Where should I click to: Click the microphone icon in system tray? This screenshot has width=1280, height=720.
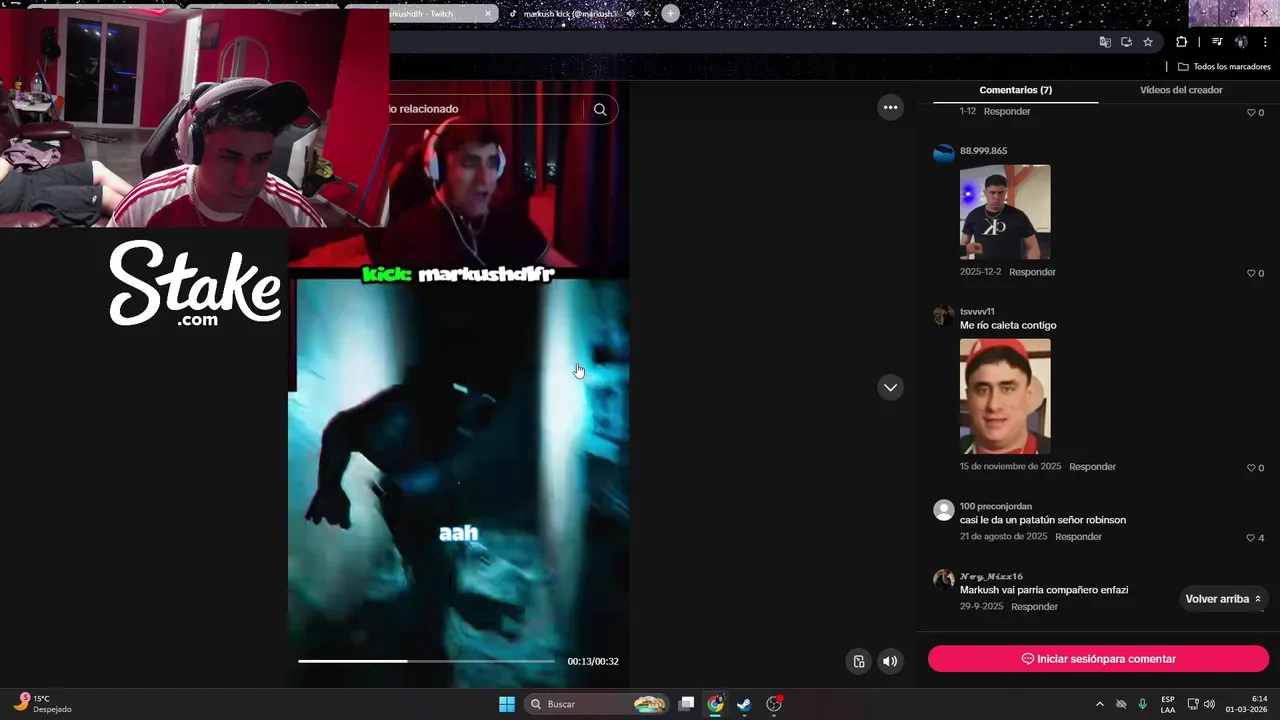point(1142,704)
